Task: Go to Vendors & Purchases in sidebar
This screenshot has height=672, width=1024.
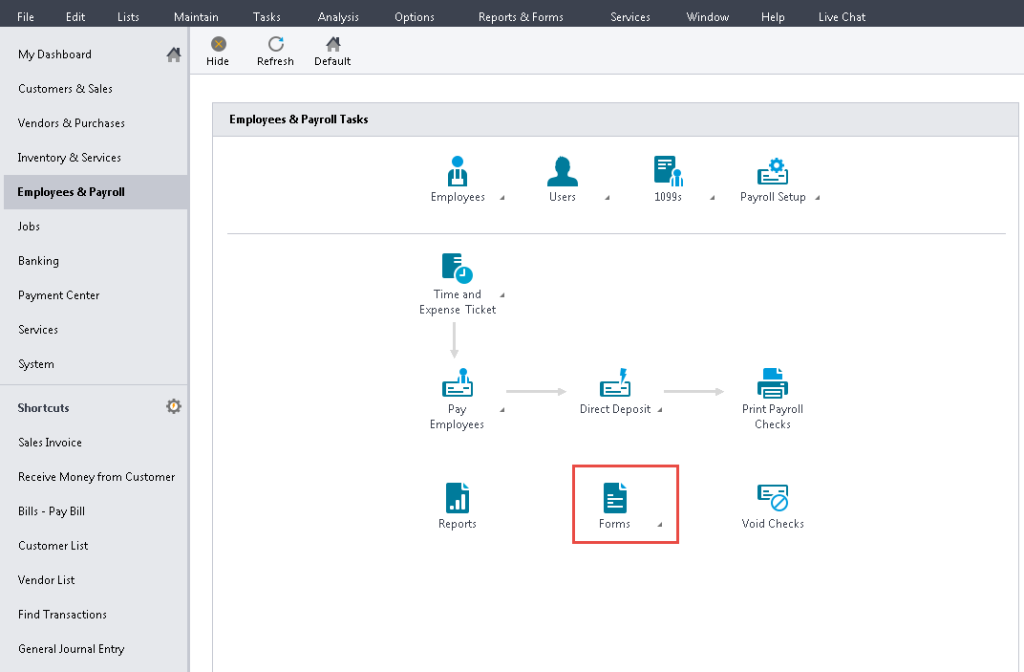Action: tap(71, 123)
